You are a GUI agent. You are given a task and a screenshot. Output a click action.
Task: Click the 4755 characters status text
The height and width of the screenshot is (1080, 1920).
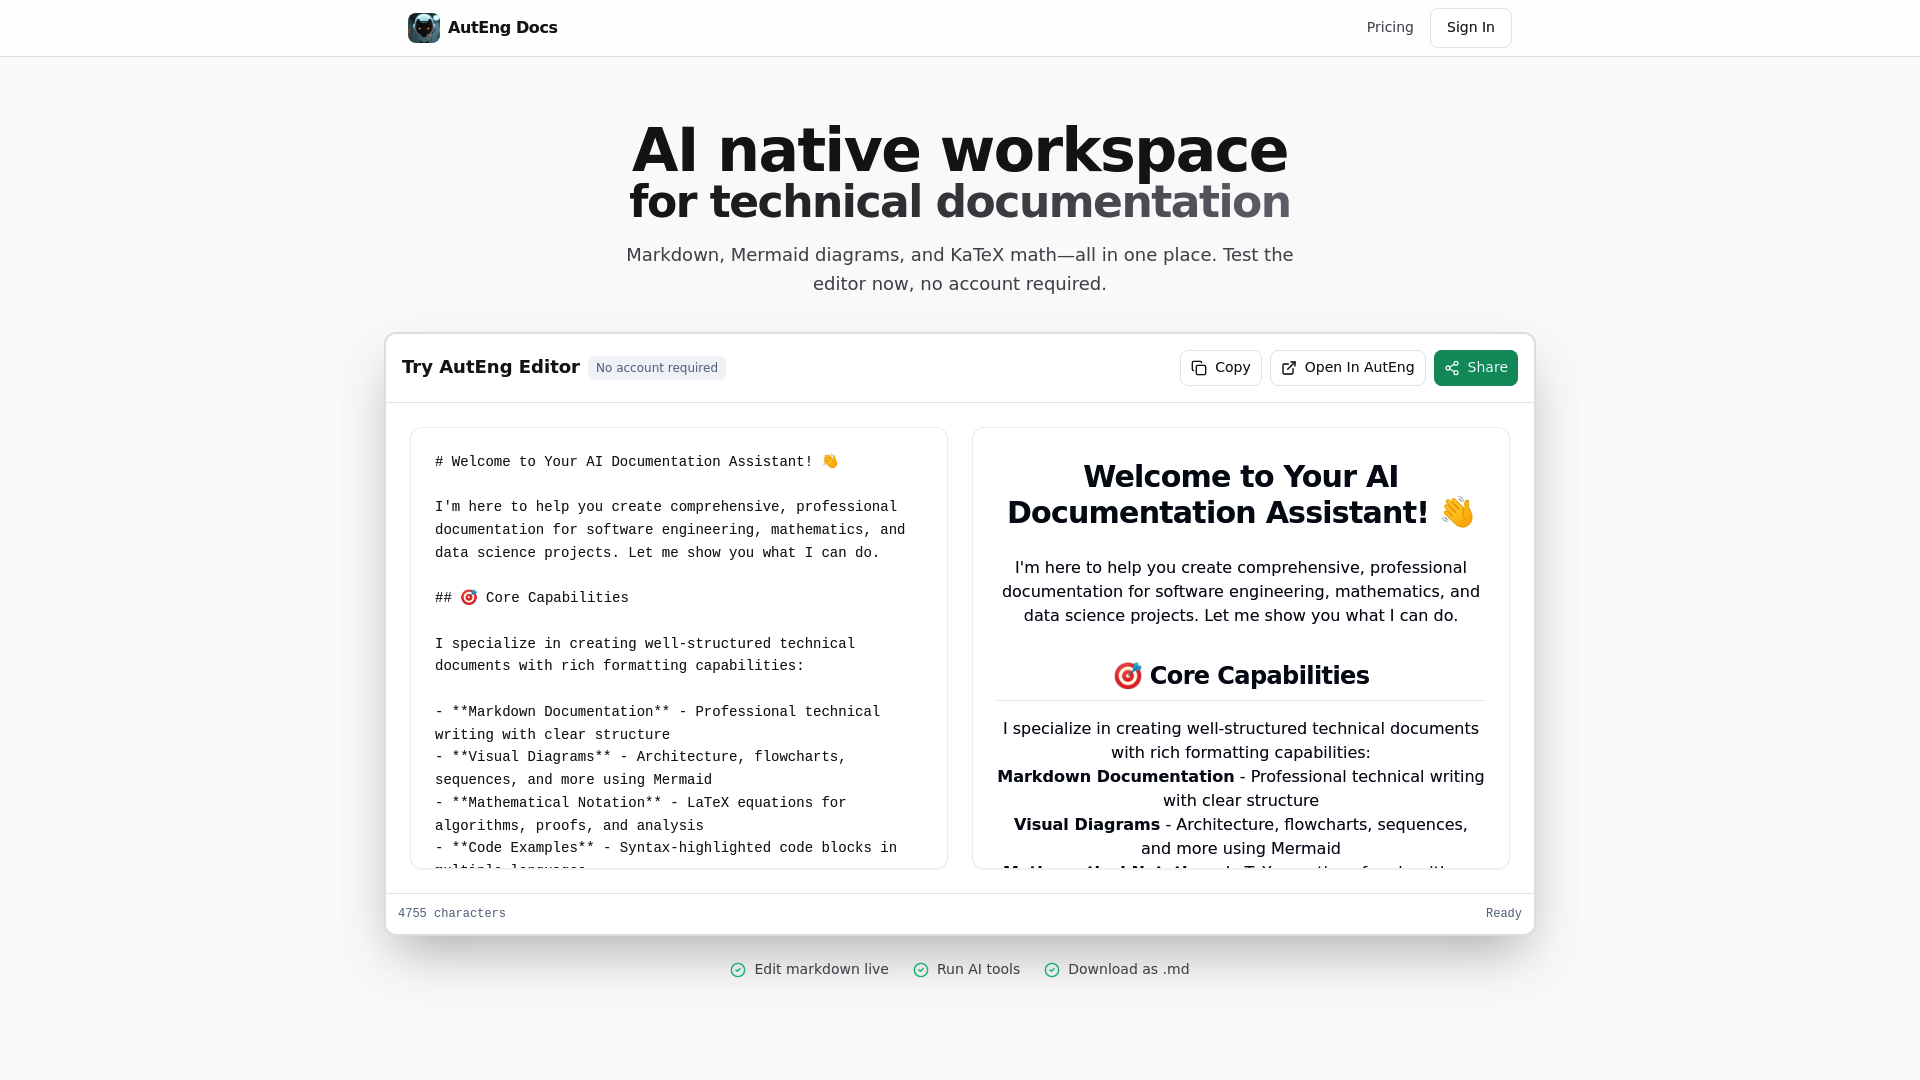[x=452, y=914]
